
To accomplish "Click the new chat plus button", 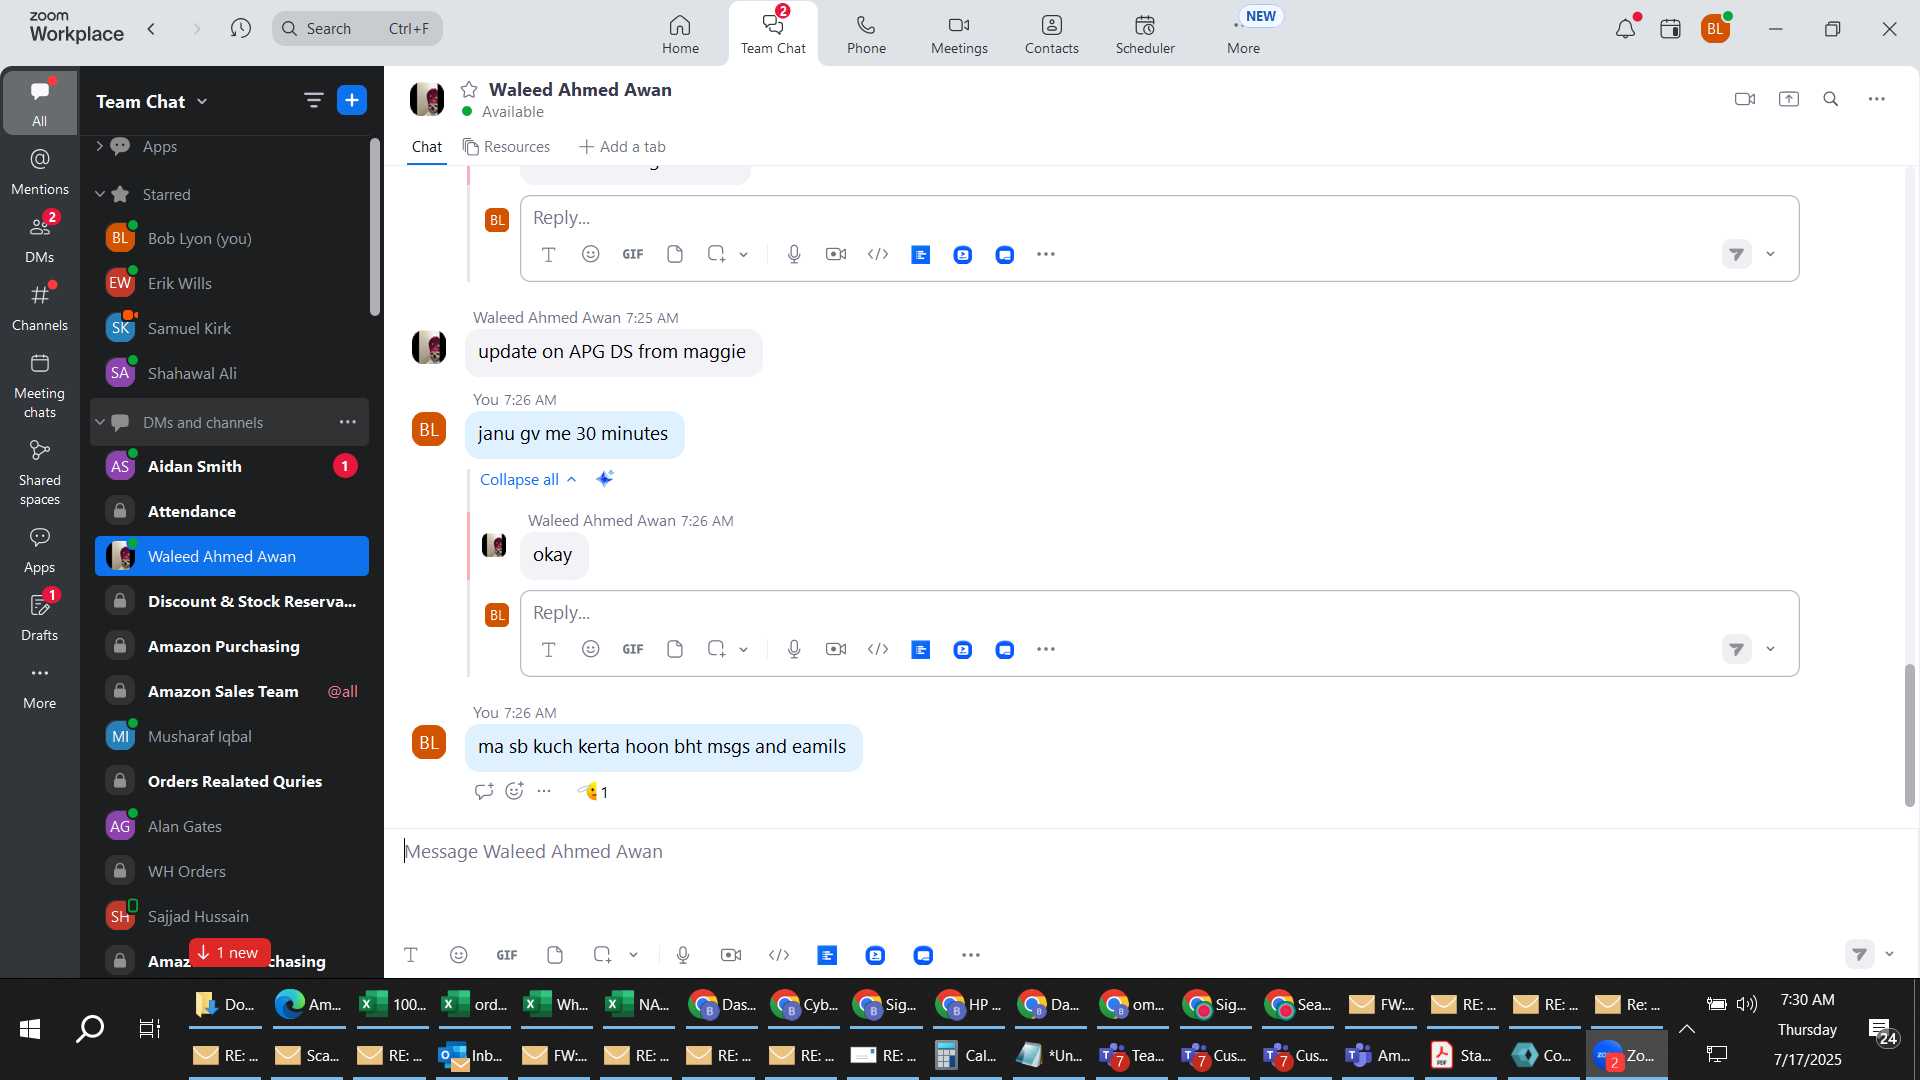I will click(x=352, y=100).
